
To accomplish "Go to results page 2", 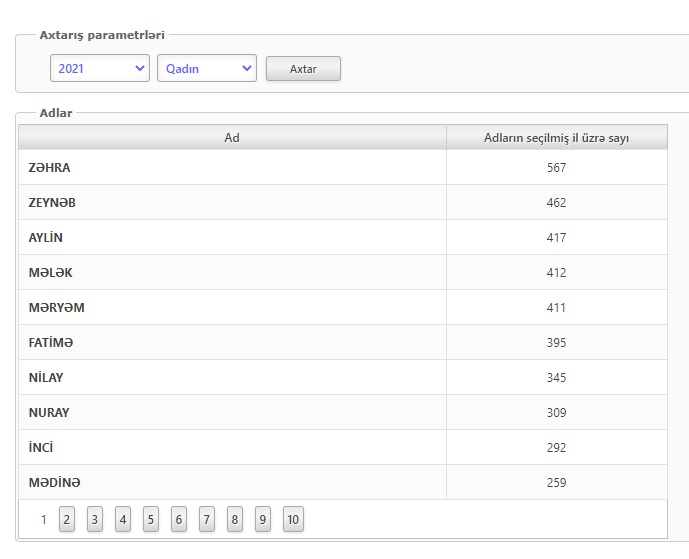I will click(x=67, y=519).
